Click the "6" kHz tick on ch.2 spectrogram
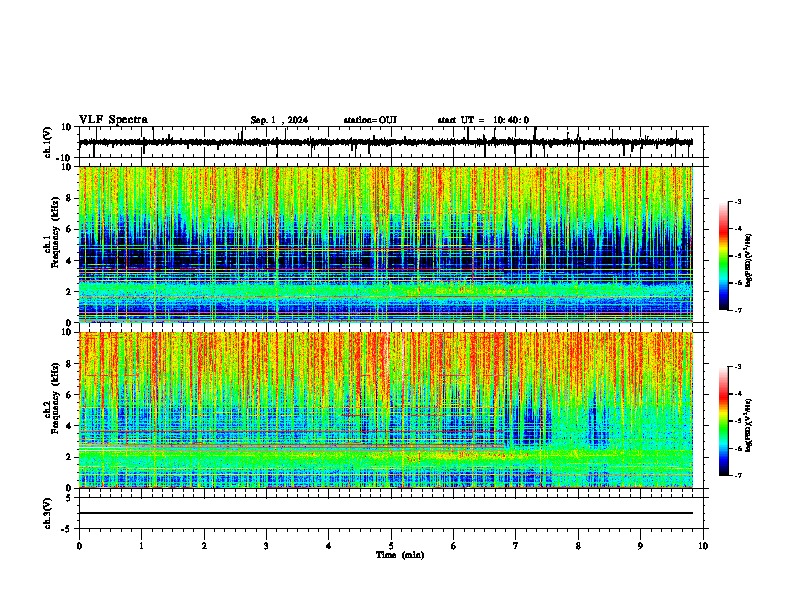Image resolution: width=792 pixels, height=612 pixels. click(x=69, y=395)
